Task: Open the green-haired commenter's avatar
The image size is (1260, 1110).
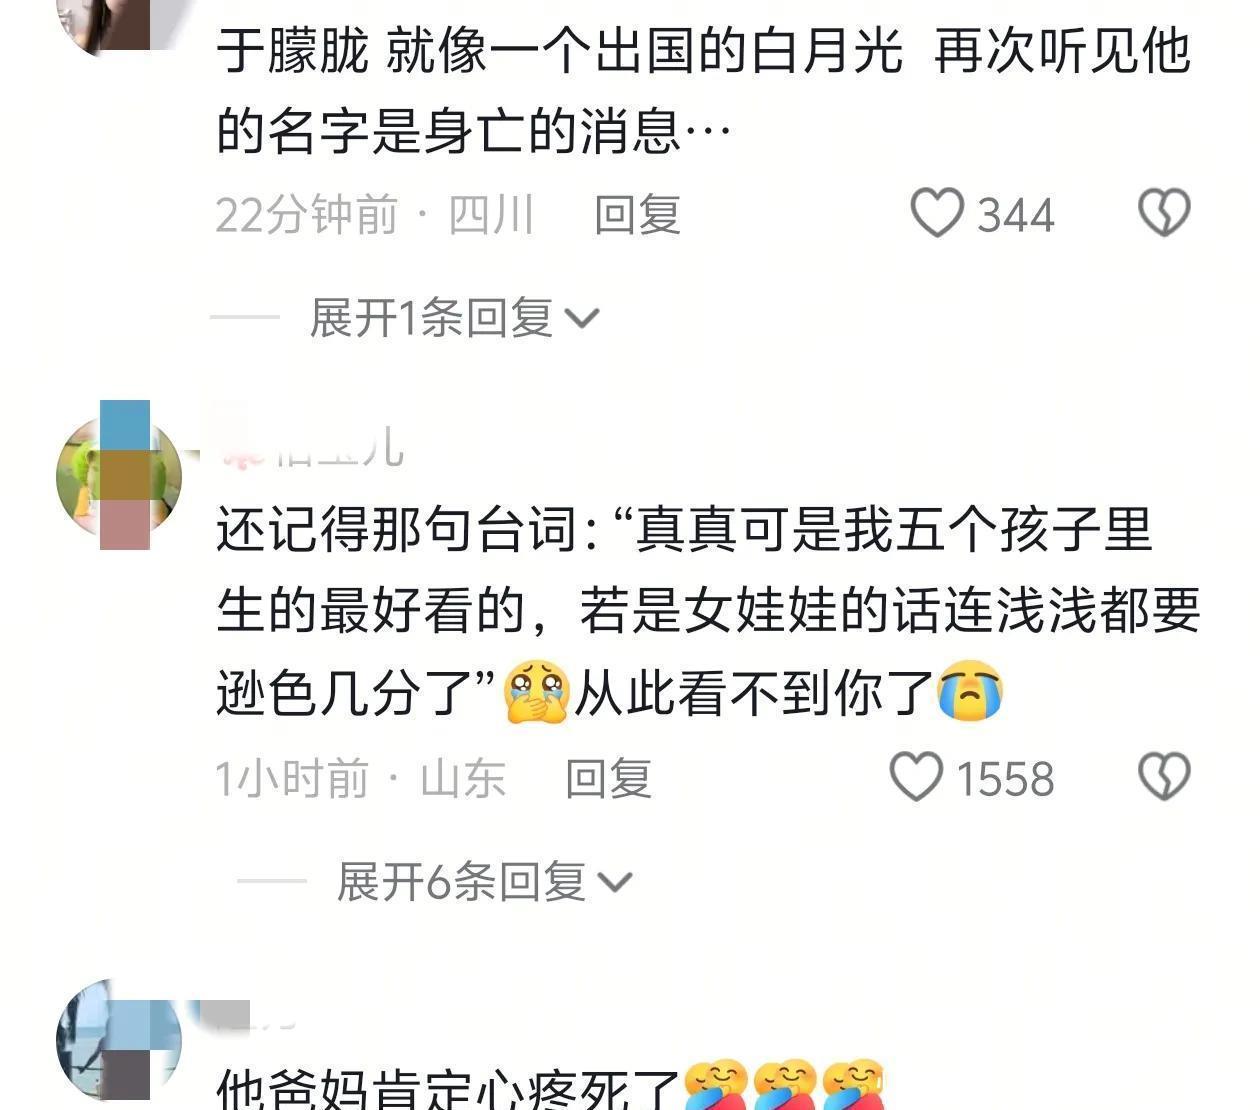Action: [x=119, y=476]
